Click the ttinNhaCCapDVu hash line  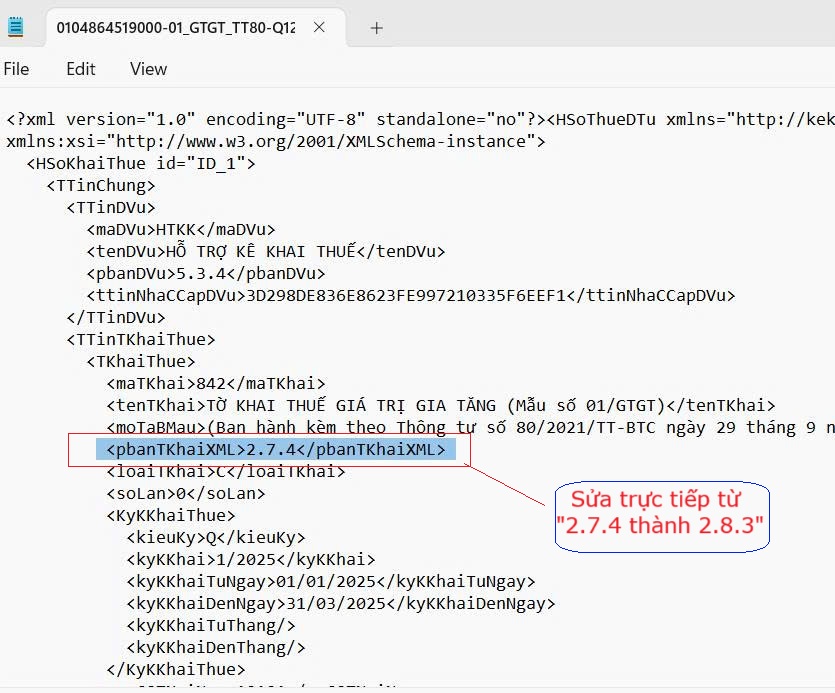click(x=411, y=296)
